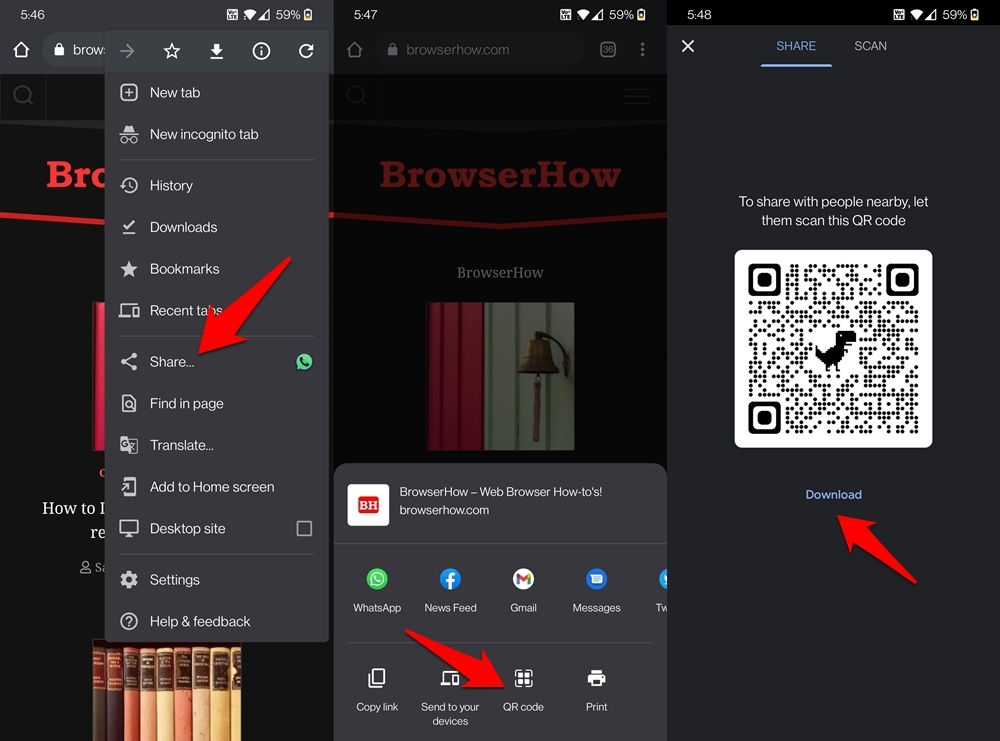Screen dimensions: 1000x741
Task: Download the generated QR code
Action: tap(833, 494)
